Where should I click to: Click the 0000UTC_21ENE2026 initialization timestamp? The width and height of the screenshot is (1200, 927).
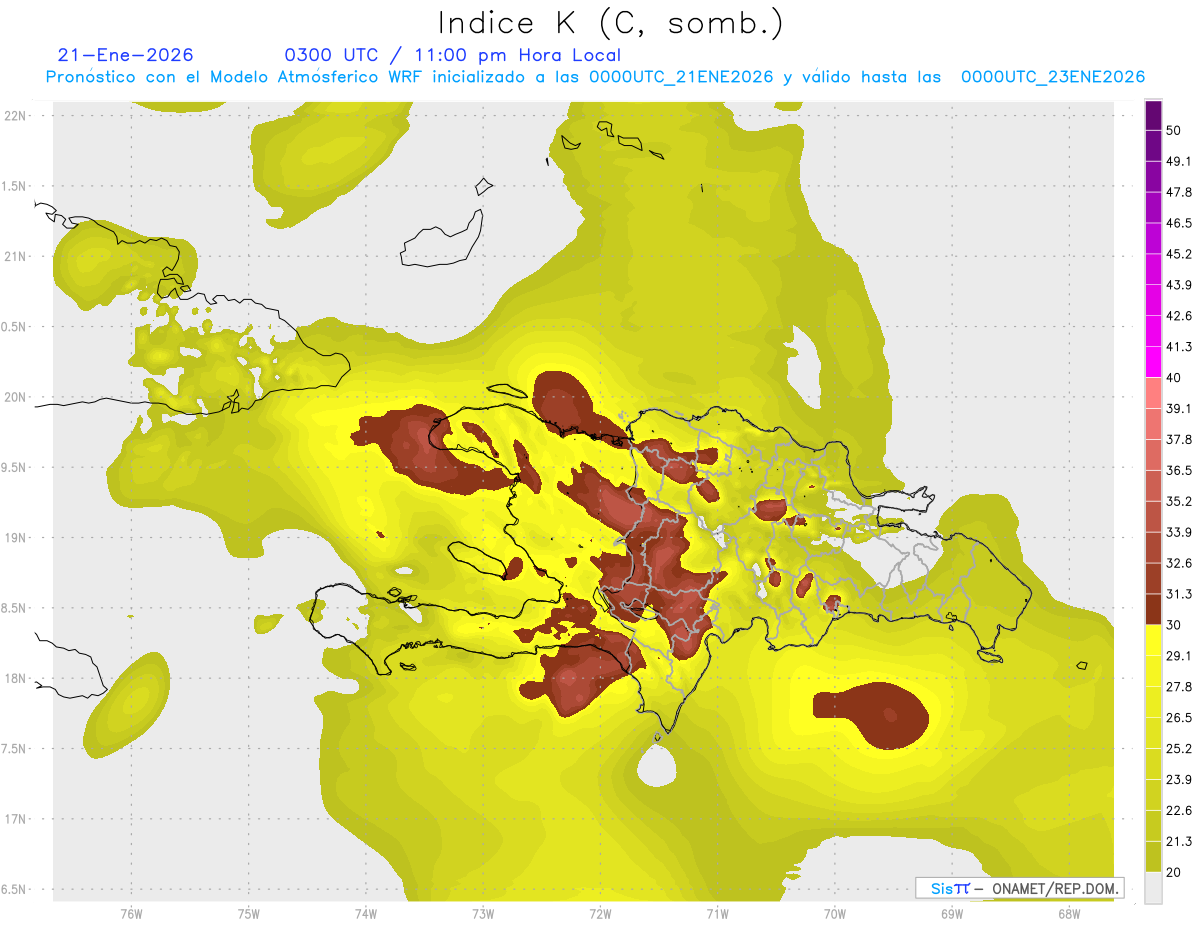point(681,77)
